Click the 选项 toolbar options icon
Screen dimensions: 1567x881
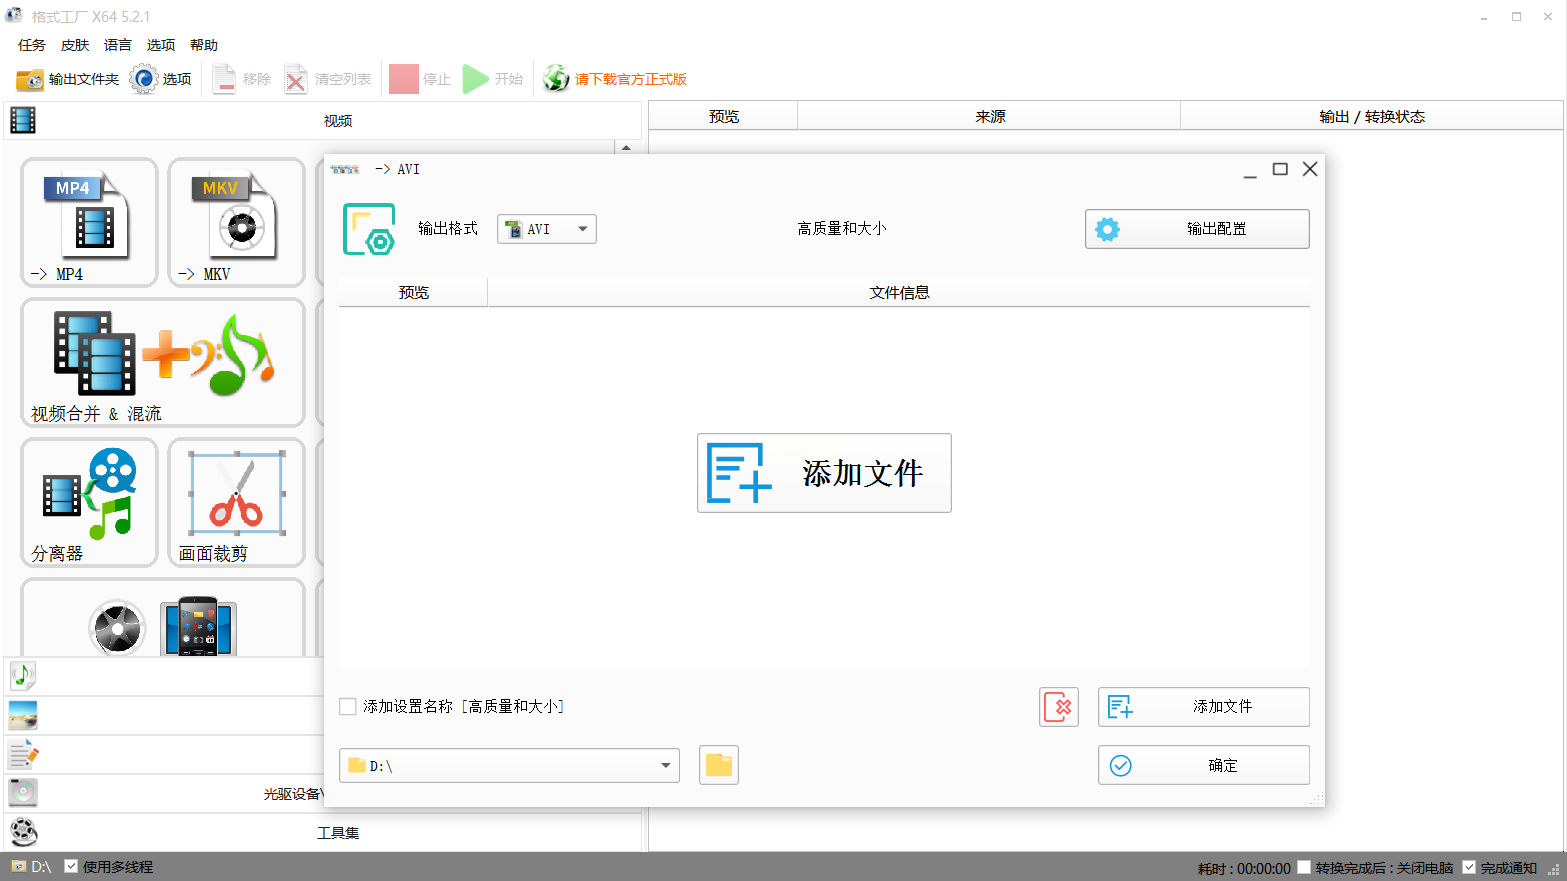[161, 79]
